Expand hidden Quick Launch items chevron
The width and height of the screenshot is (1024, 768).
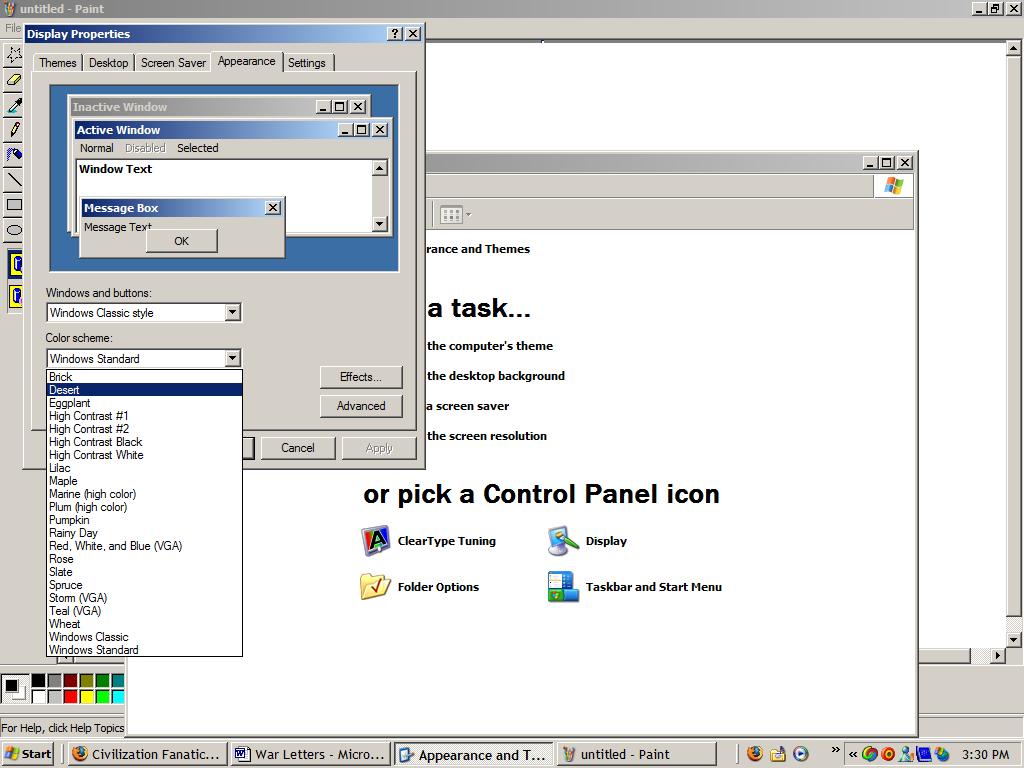coord(835,750)
